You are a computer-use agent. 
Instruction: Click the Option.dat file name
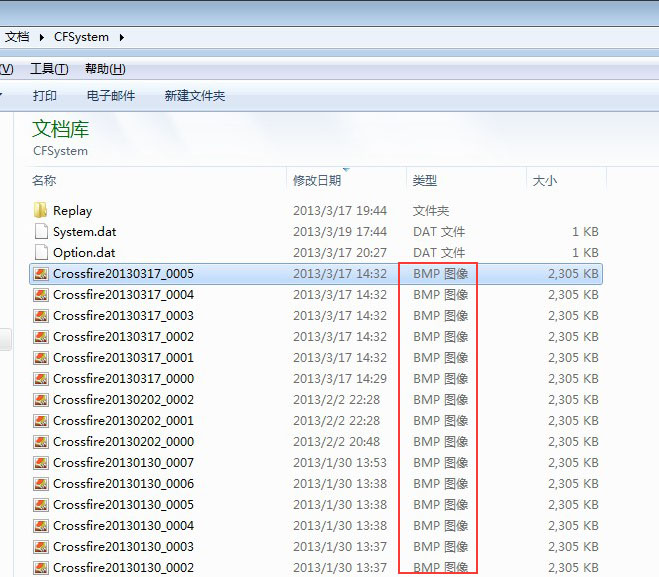tap(84, 253)
